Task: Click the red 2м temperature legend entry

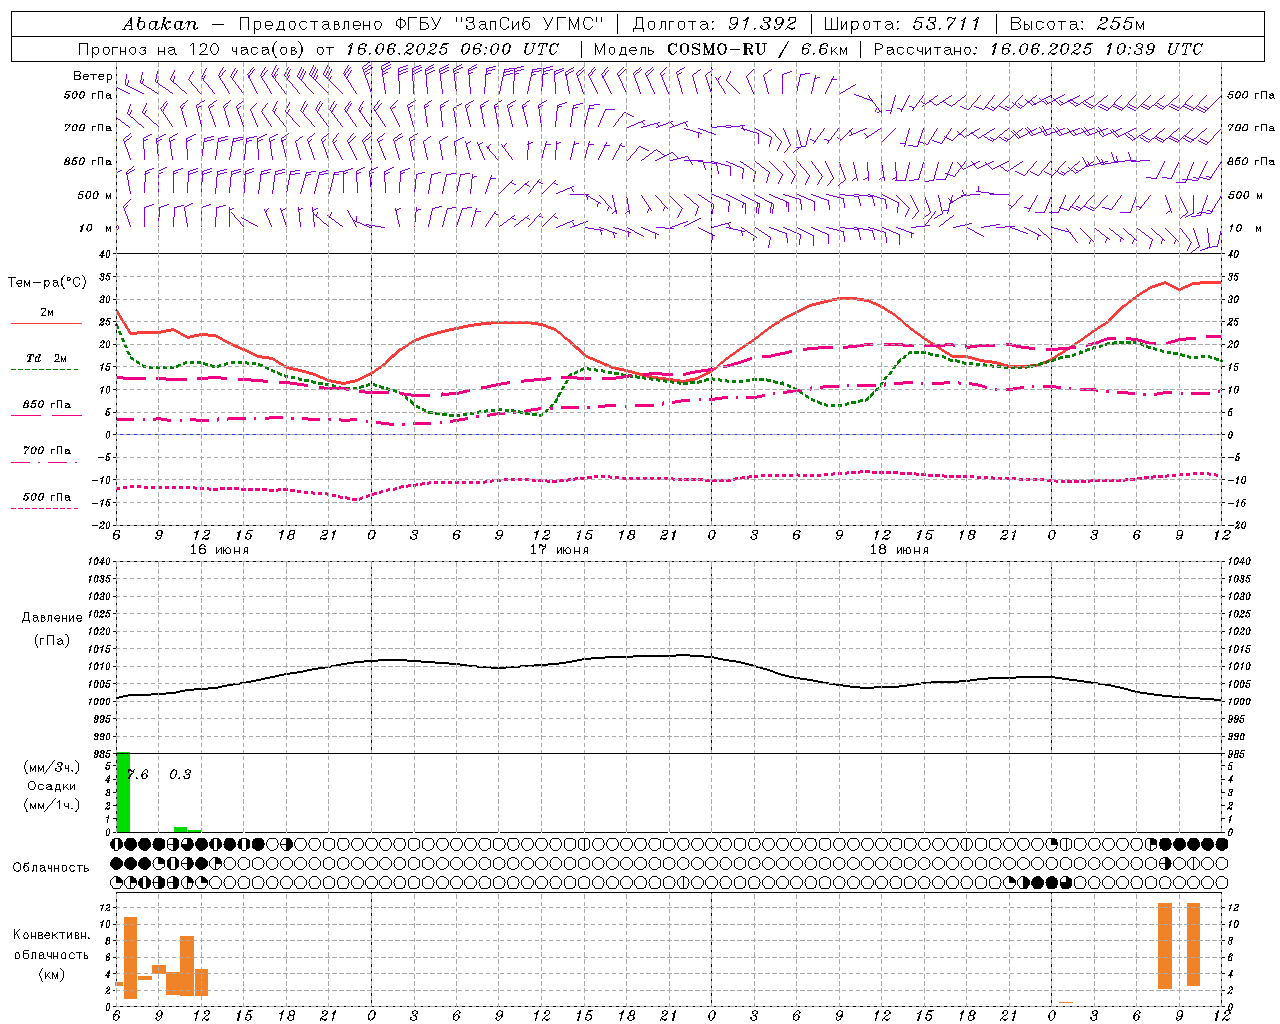Action: 46,316
